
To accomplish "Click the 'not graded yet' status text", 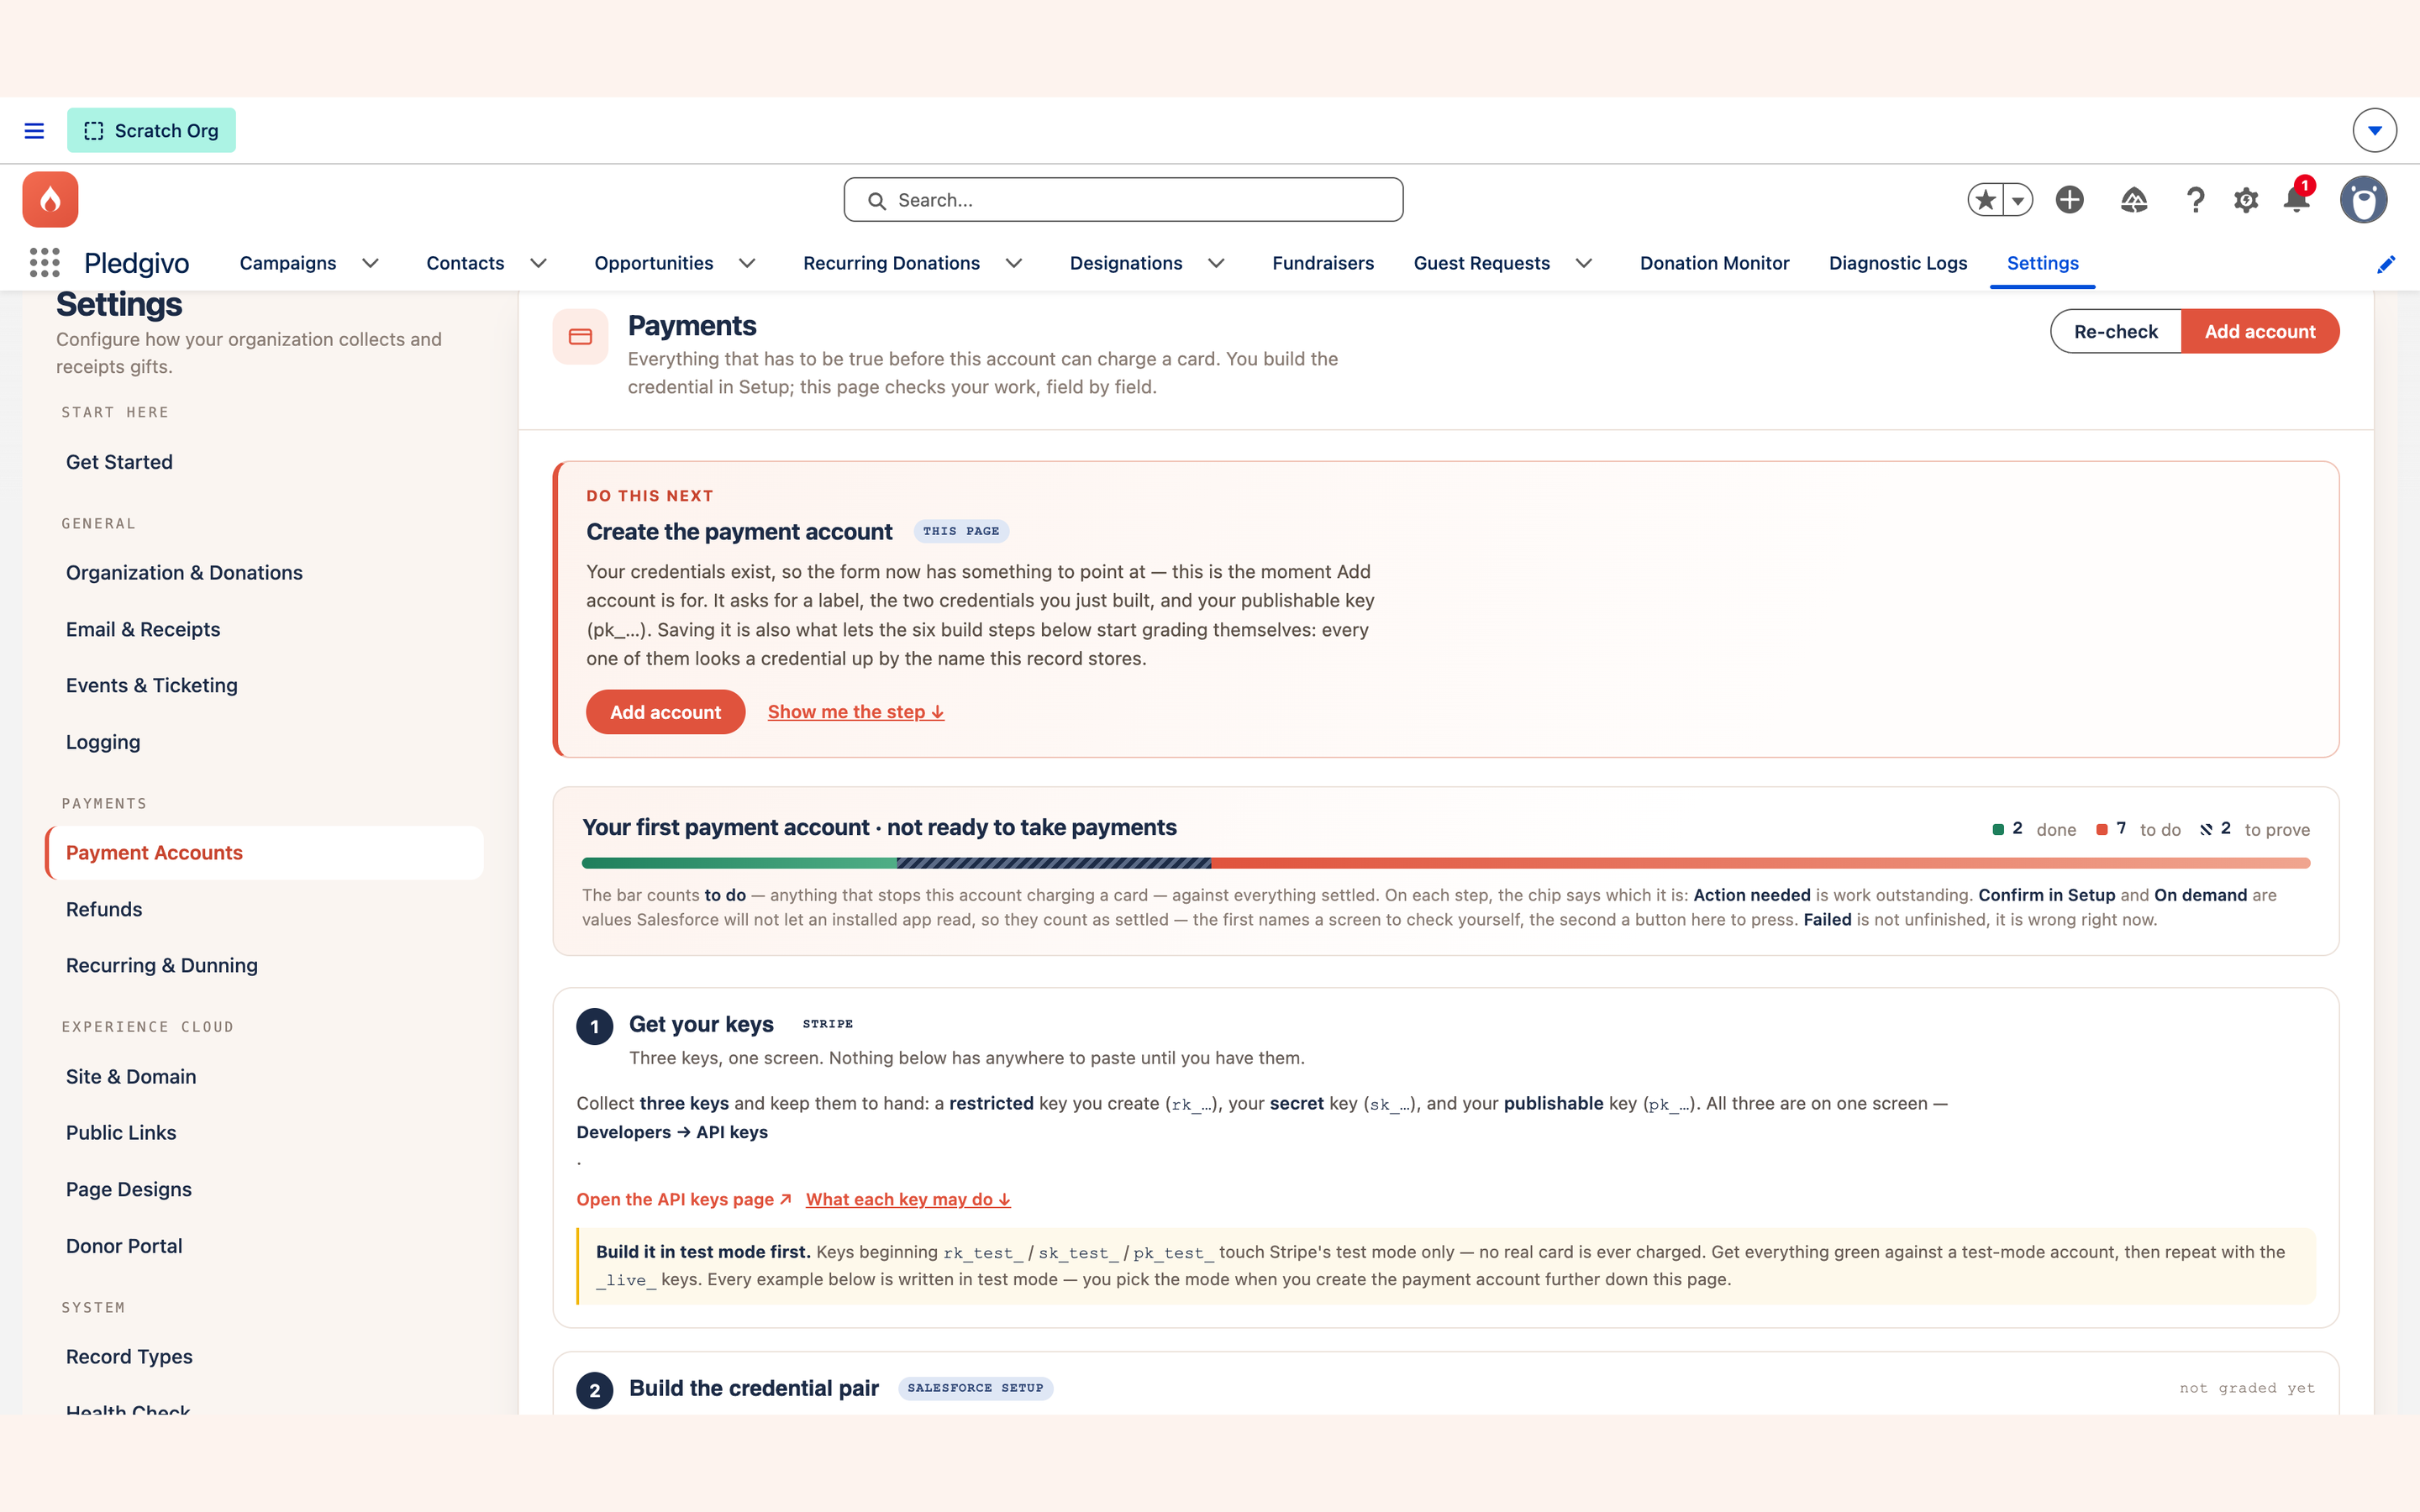I will pos(2247,1388).
